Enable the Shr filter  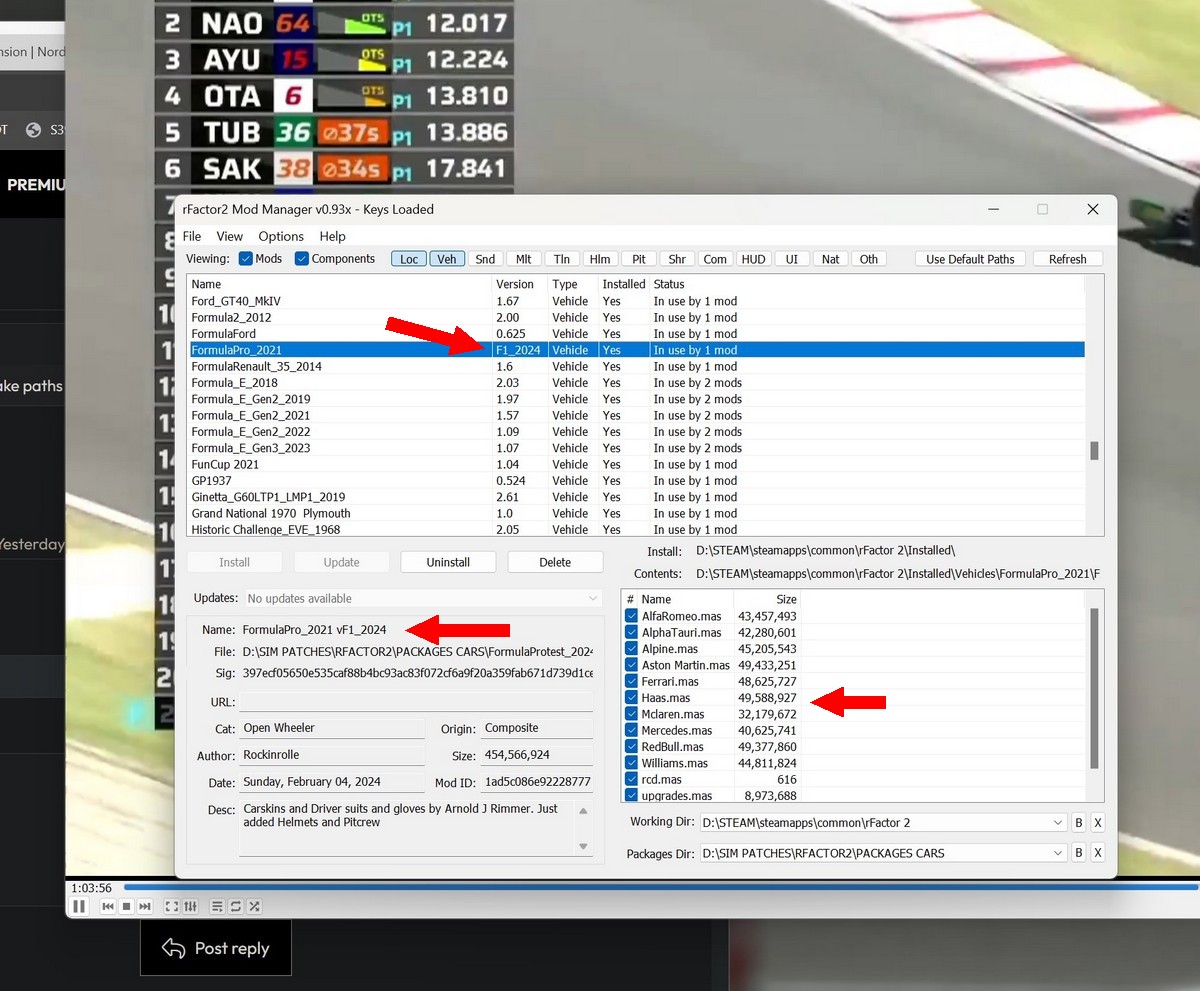click(677, 259)
